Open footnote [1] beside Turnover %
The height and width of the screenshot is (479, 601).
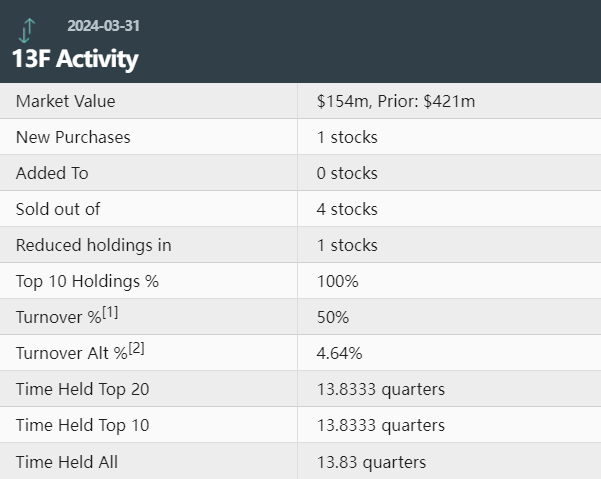point(110,313)
